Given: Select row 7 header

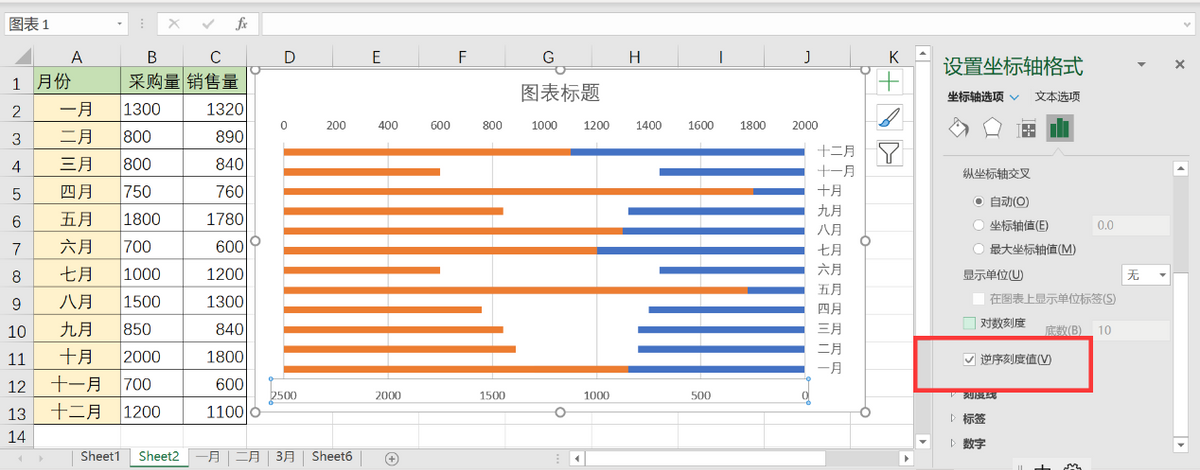Looking at the screenshot, I should tap(16, 247).
